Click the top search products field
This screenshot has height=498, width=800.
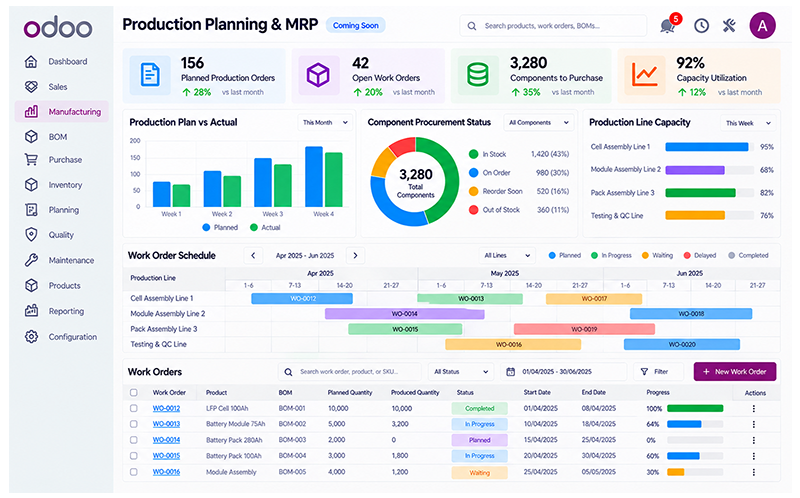553,26
